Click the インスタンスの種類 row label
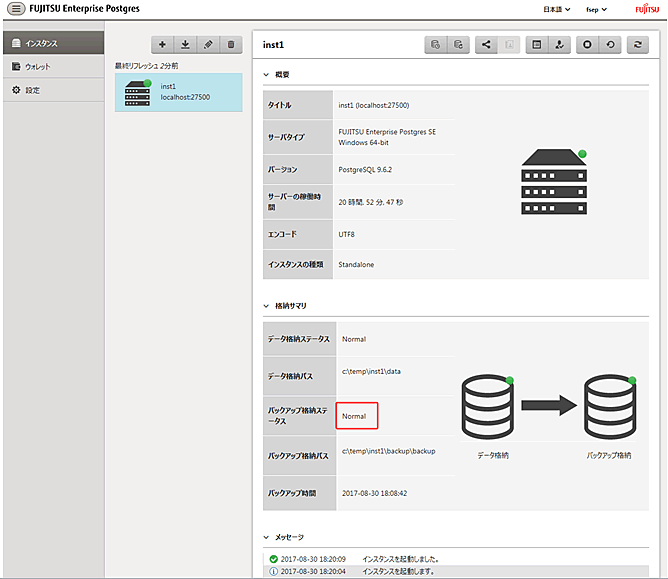The height and width of the screenshot is (579, 668). point(296,265)
